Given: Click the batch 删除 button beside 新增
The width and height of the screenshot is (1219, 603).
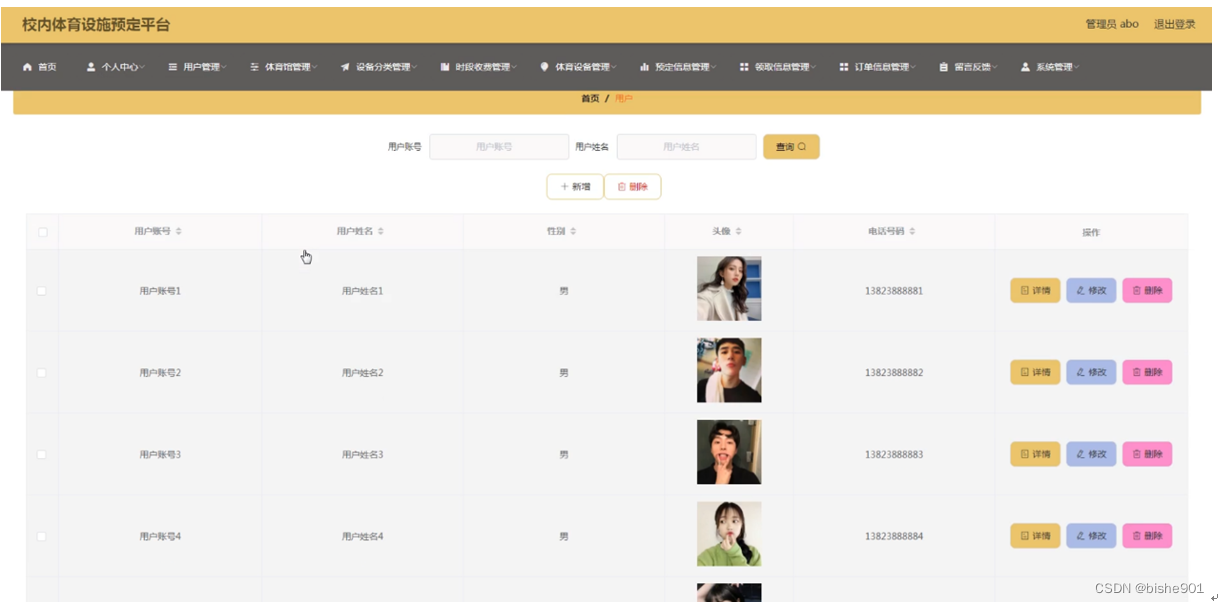Looking at the screenshot, I should [x=632, y=187].
